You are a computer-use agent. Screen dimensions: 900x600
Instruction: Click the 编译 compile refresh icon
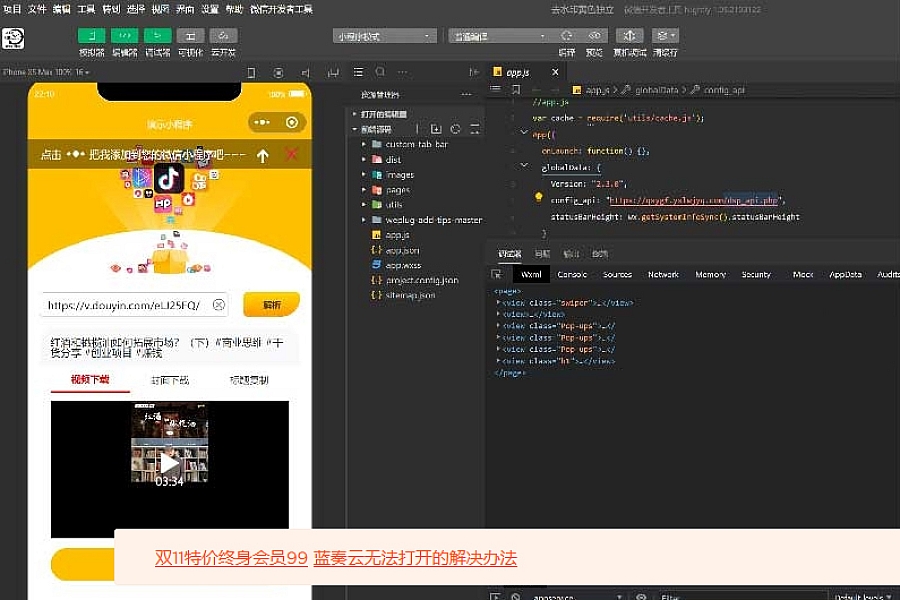point(567,36)
